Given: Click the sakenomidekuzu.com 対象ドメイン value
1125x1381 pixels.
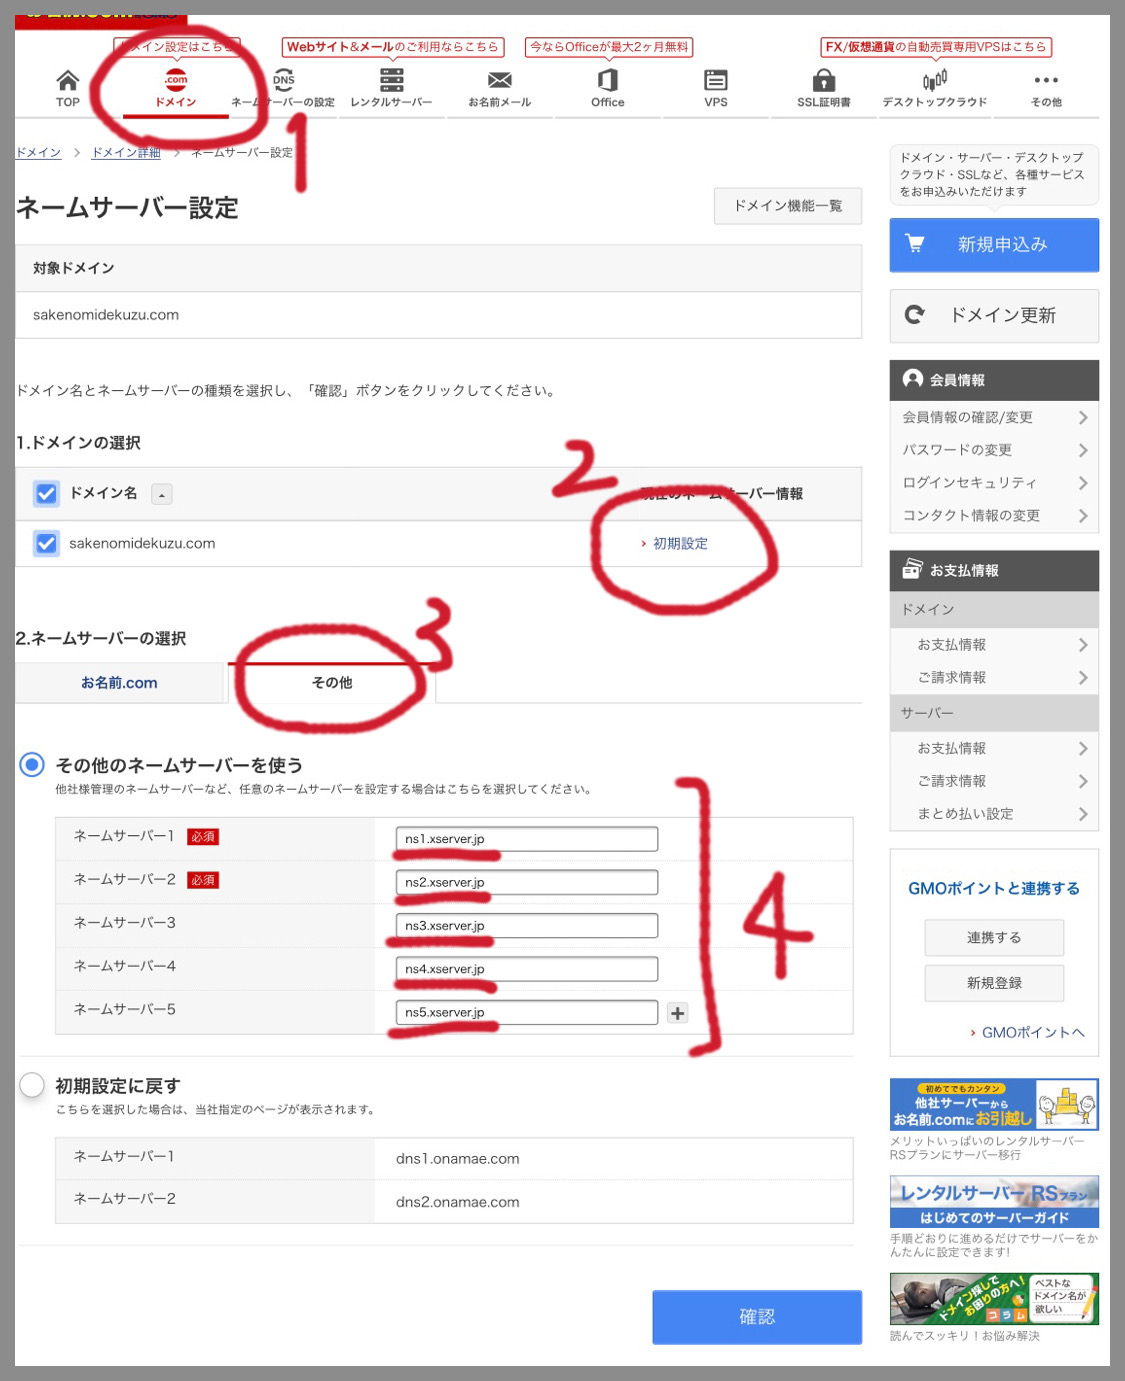Looking at the screenshot, I should point(106,315).
